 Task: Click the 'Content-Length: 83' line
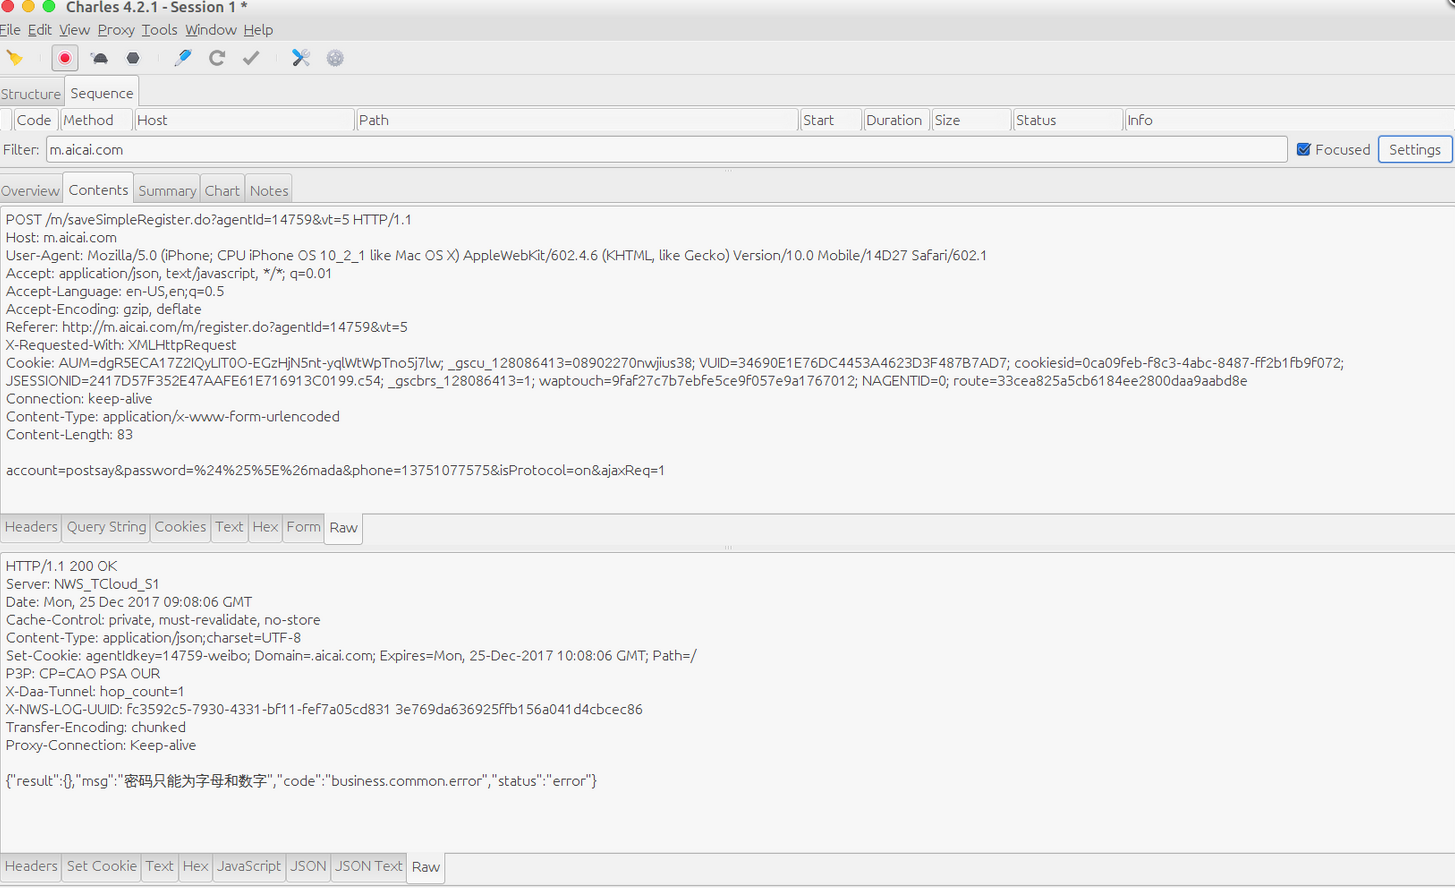coord(69,435)
